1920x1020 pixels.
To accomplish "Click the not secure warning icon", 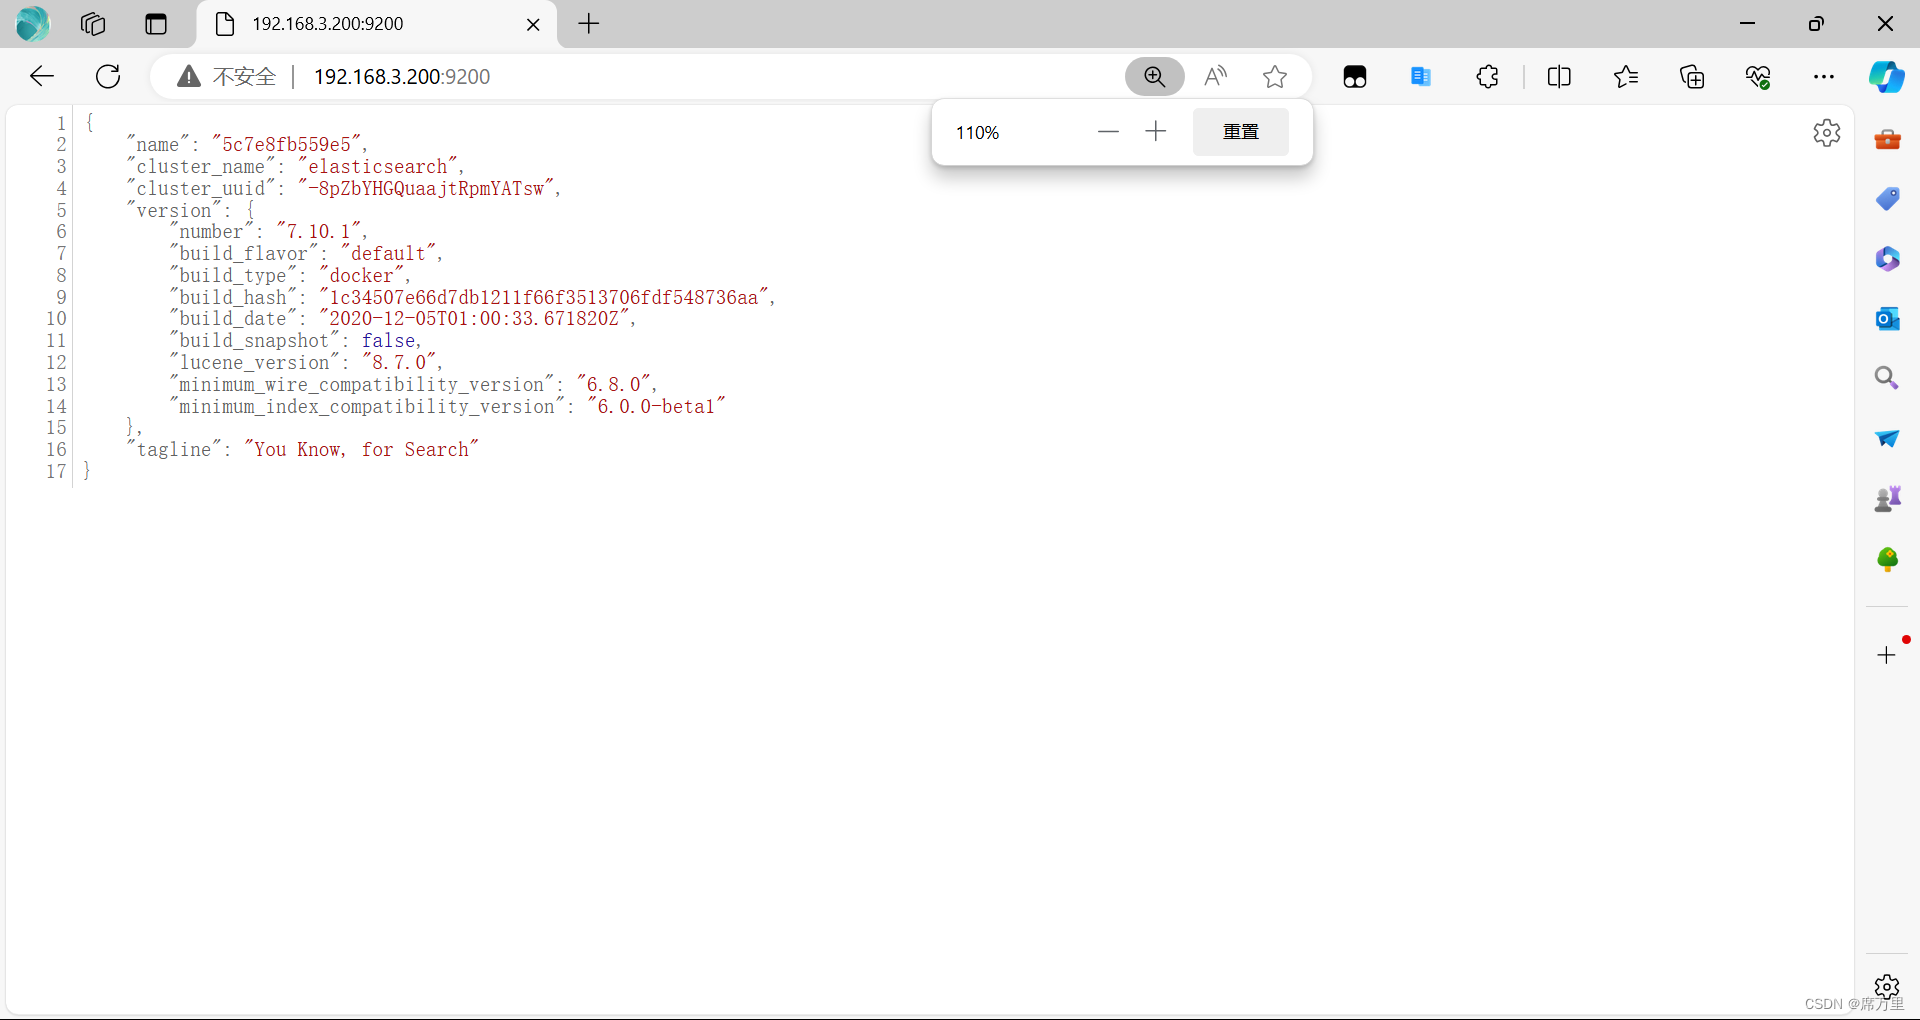I will coord(189,77).
